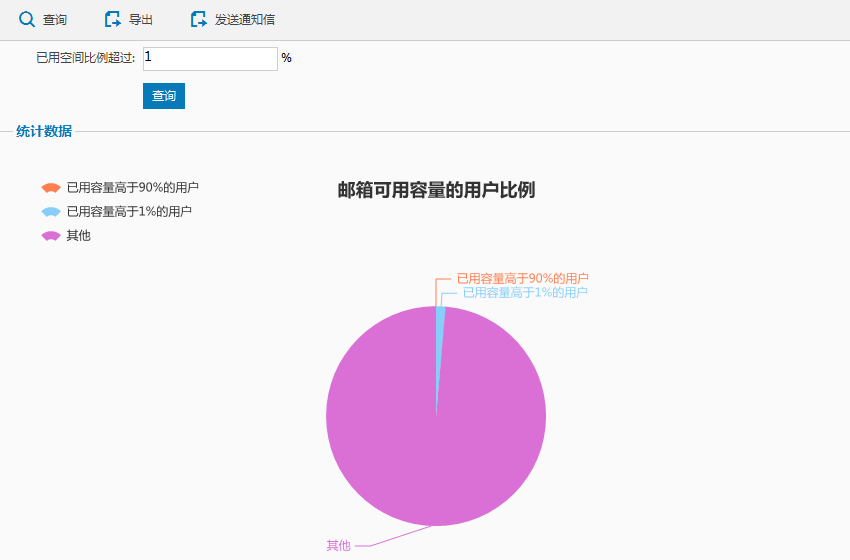Toggle legend text 其他
Screen dimensions: 850x560
pyautogui.click(x=78, y=236)
